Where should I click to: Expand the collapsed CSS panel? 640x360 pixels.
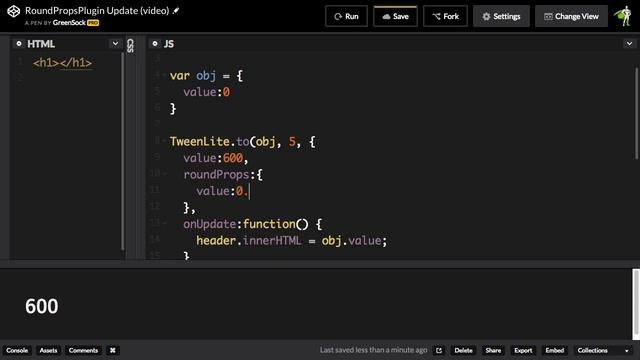pos(130,46)
